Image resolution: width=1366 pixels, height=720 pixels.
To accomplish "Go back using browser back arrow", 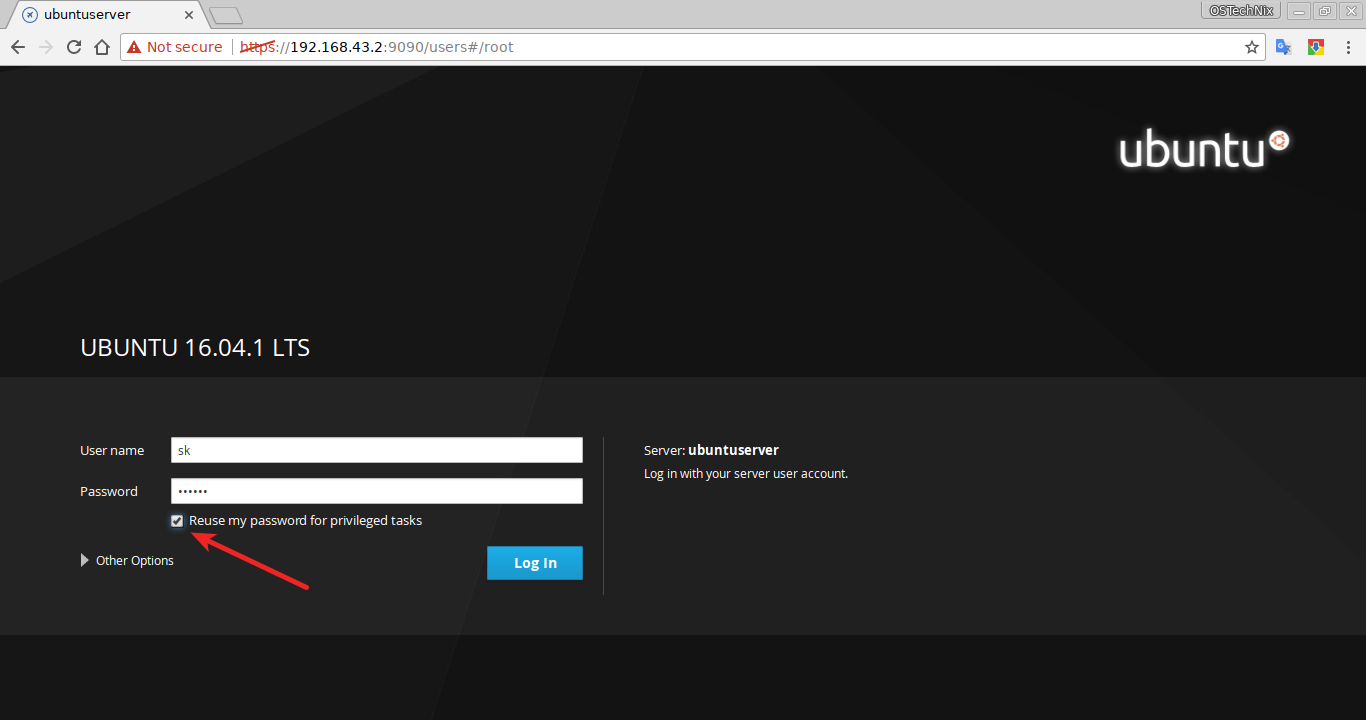I will (x=18, y=47).
